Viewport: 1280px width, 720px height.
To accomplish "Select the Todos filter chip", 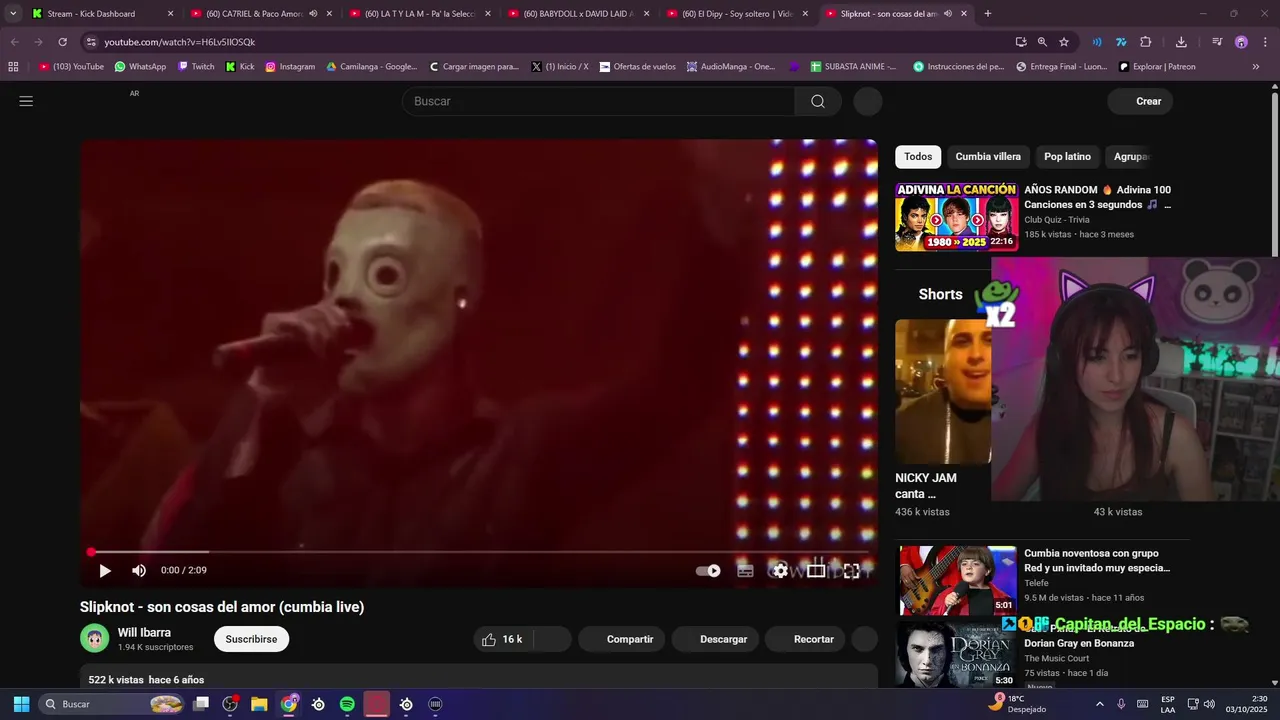I will pos(918,156).
